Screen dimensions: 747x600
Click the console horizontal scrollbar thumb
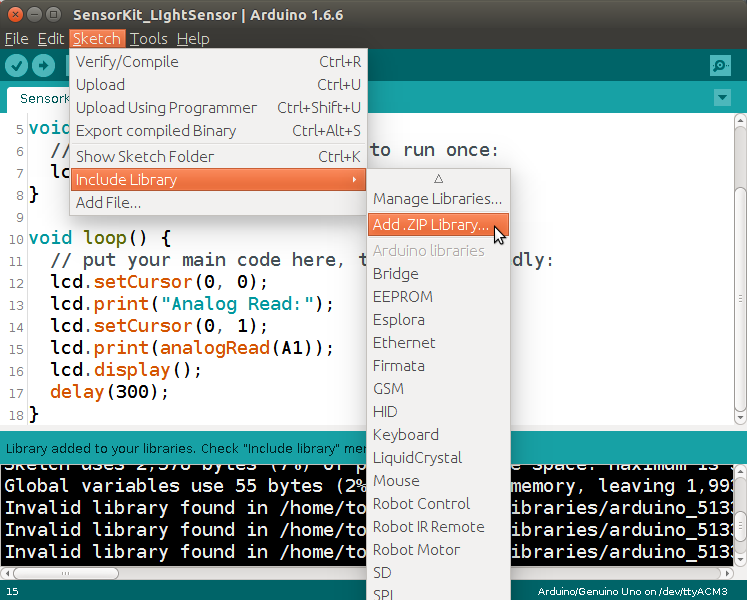[66, 573]
